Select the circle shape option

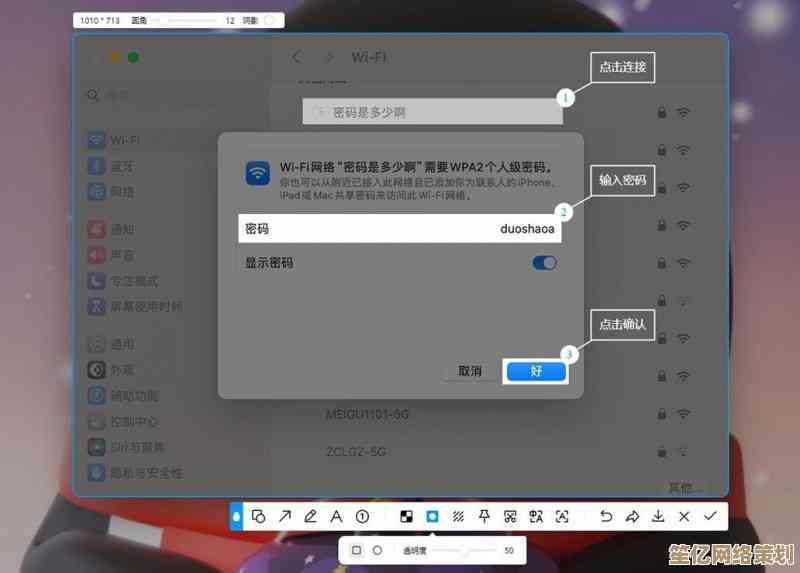point(377,550)
